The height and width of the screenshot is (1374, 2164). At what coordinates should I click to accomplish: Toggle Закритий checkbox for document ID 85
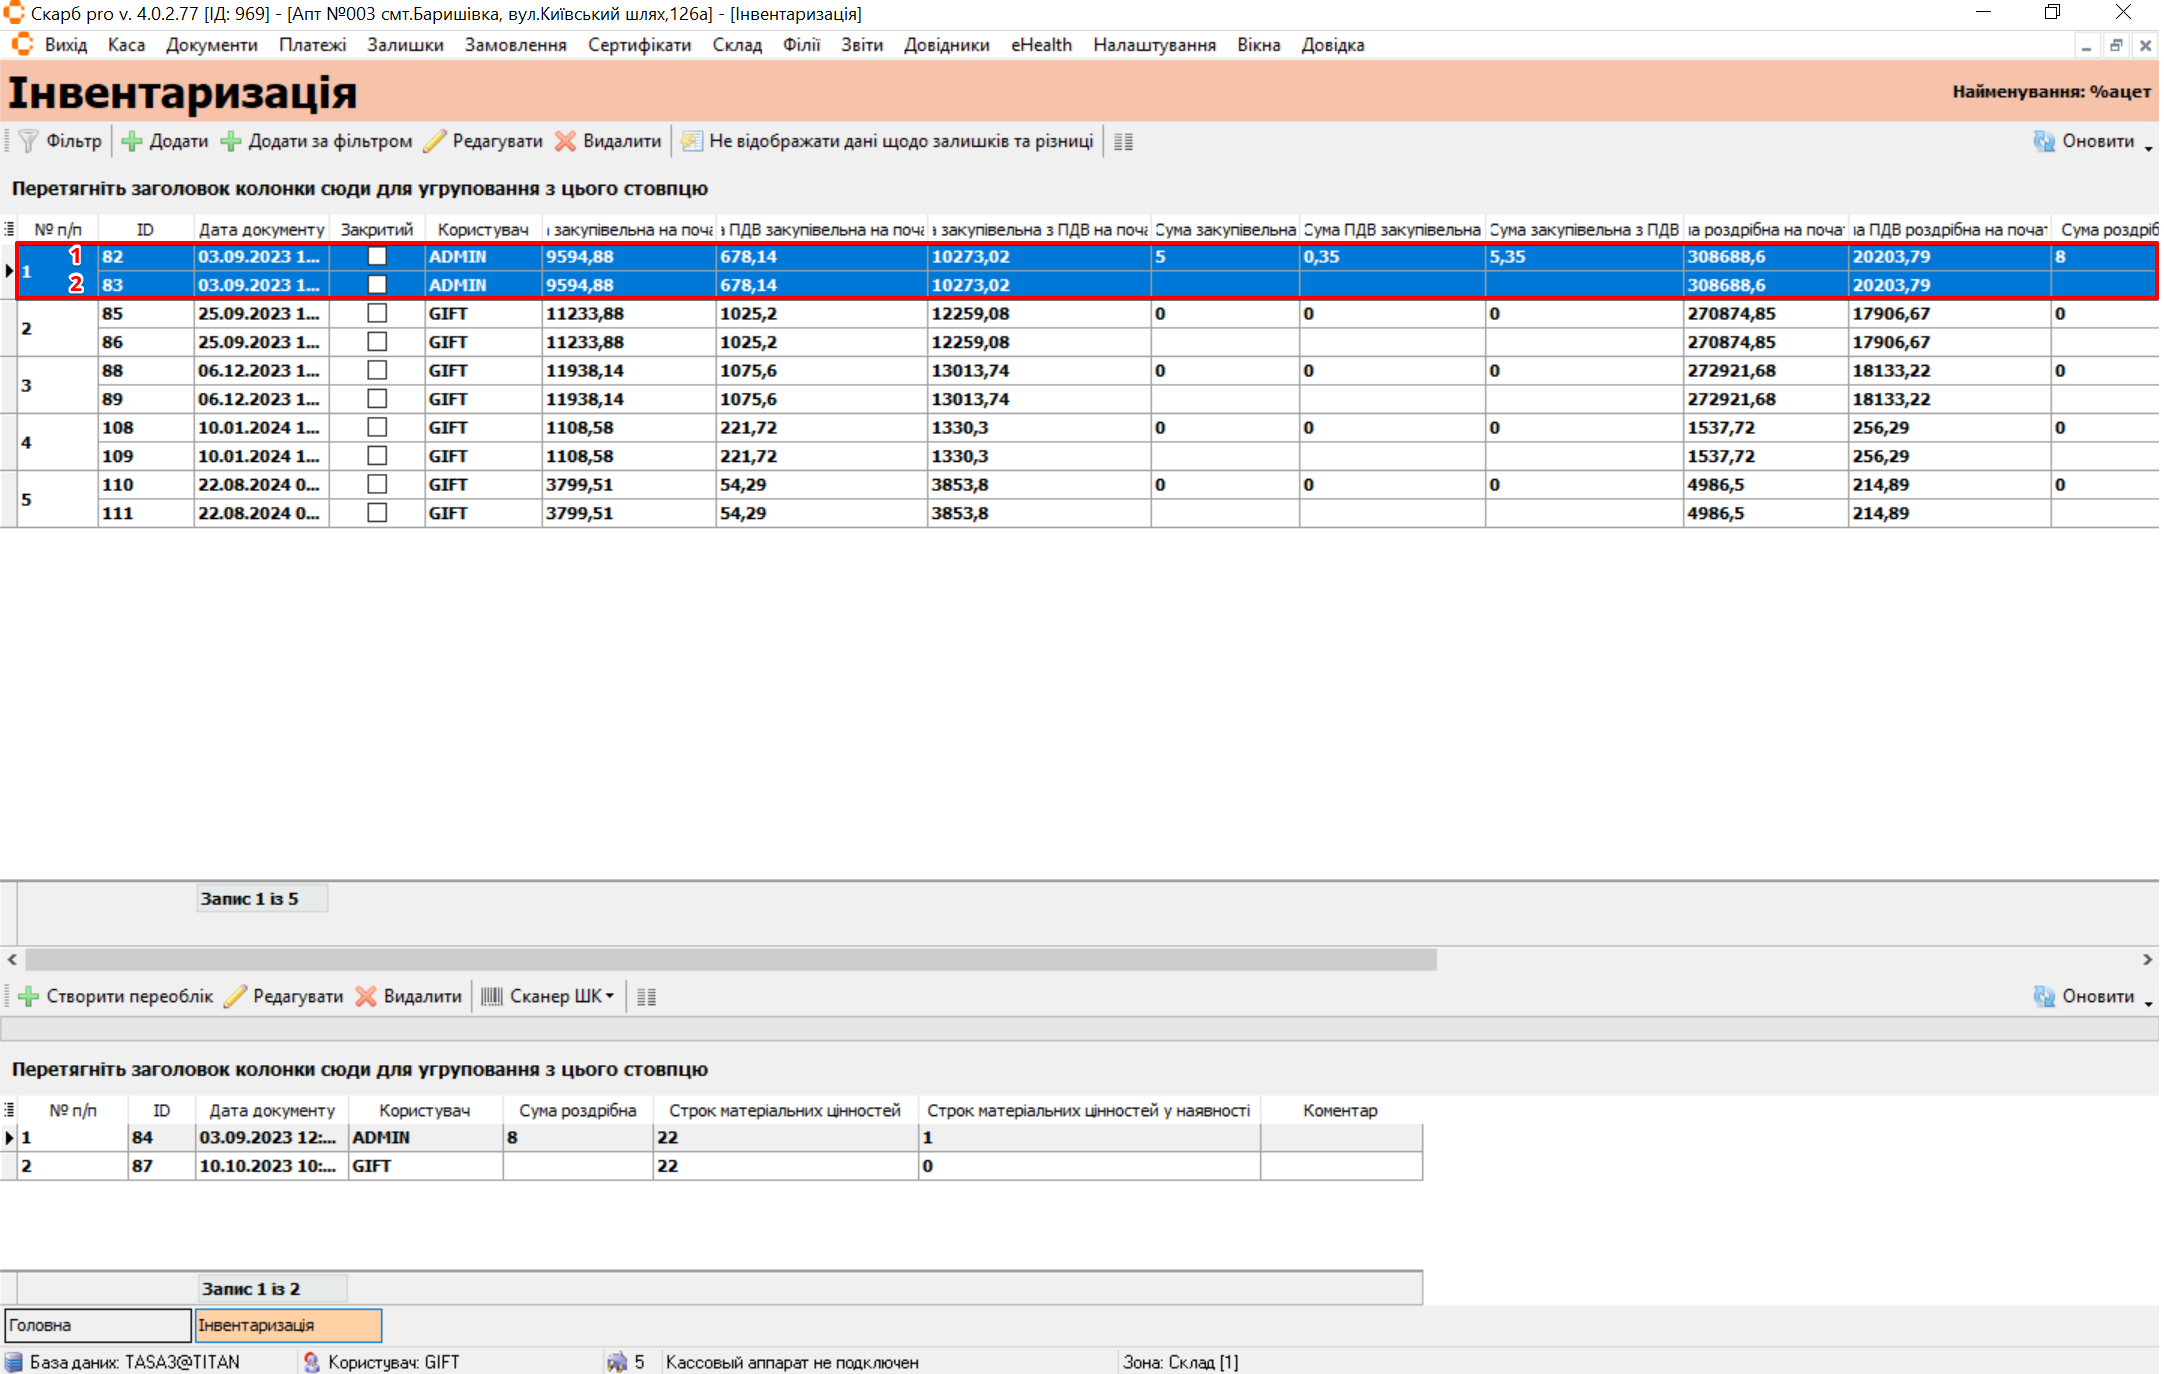coord(377,313)
